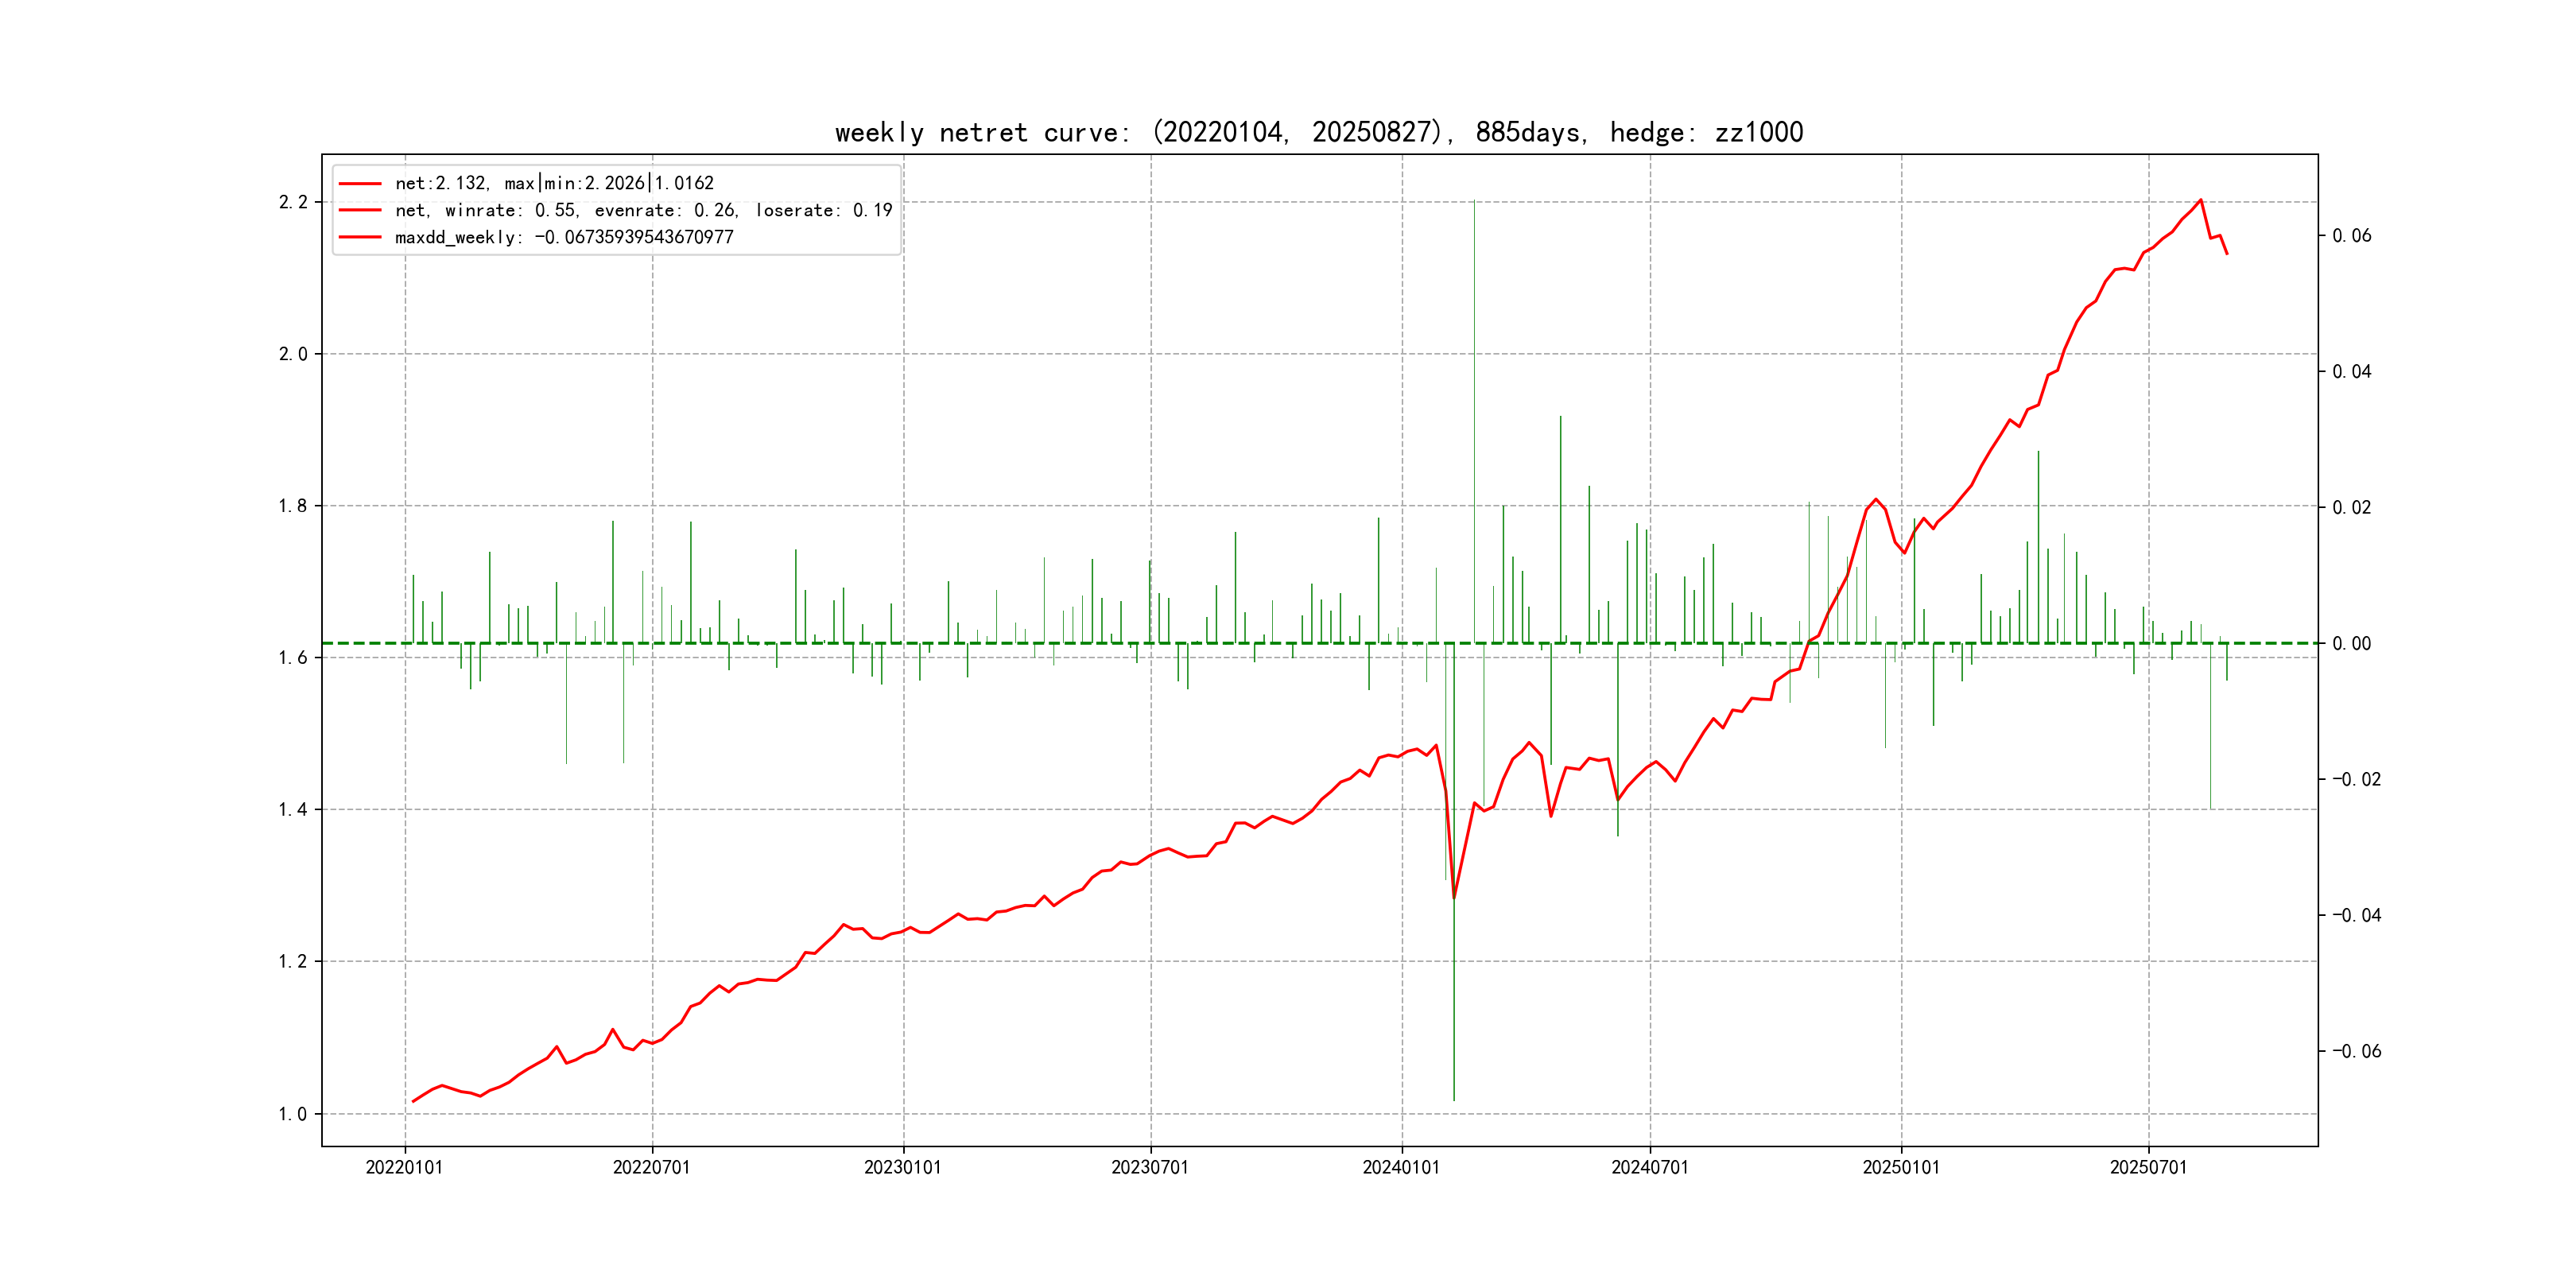
Task: Click the winrate legend entry text
Action: click(643, 210)
